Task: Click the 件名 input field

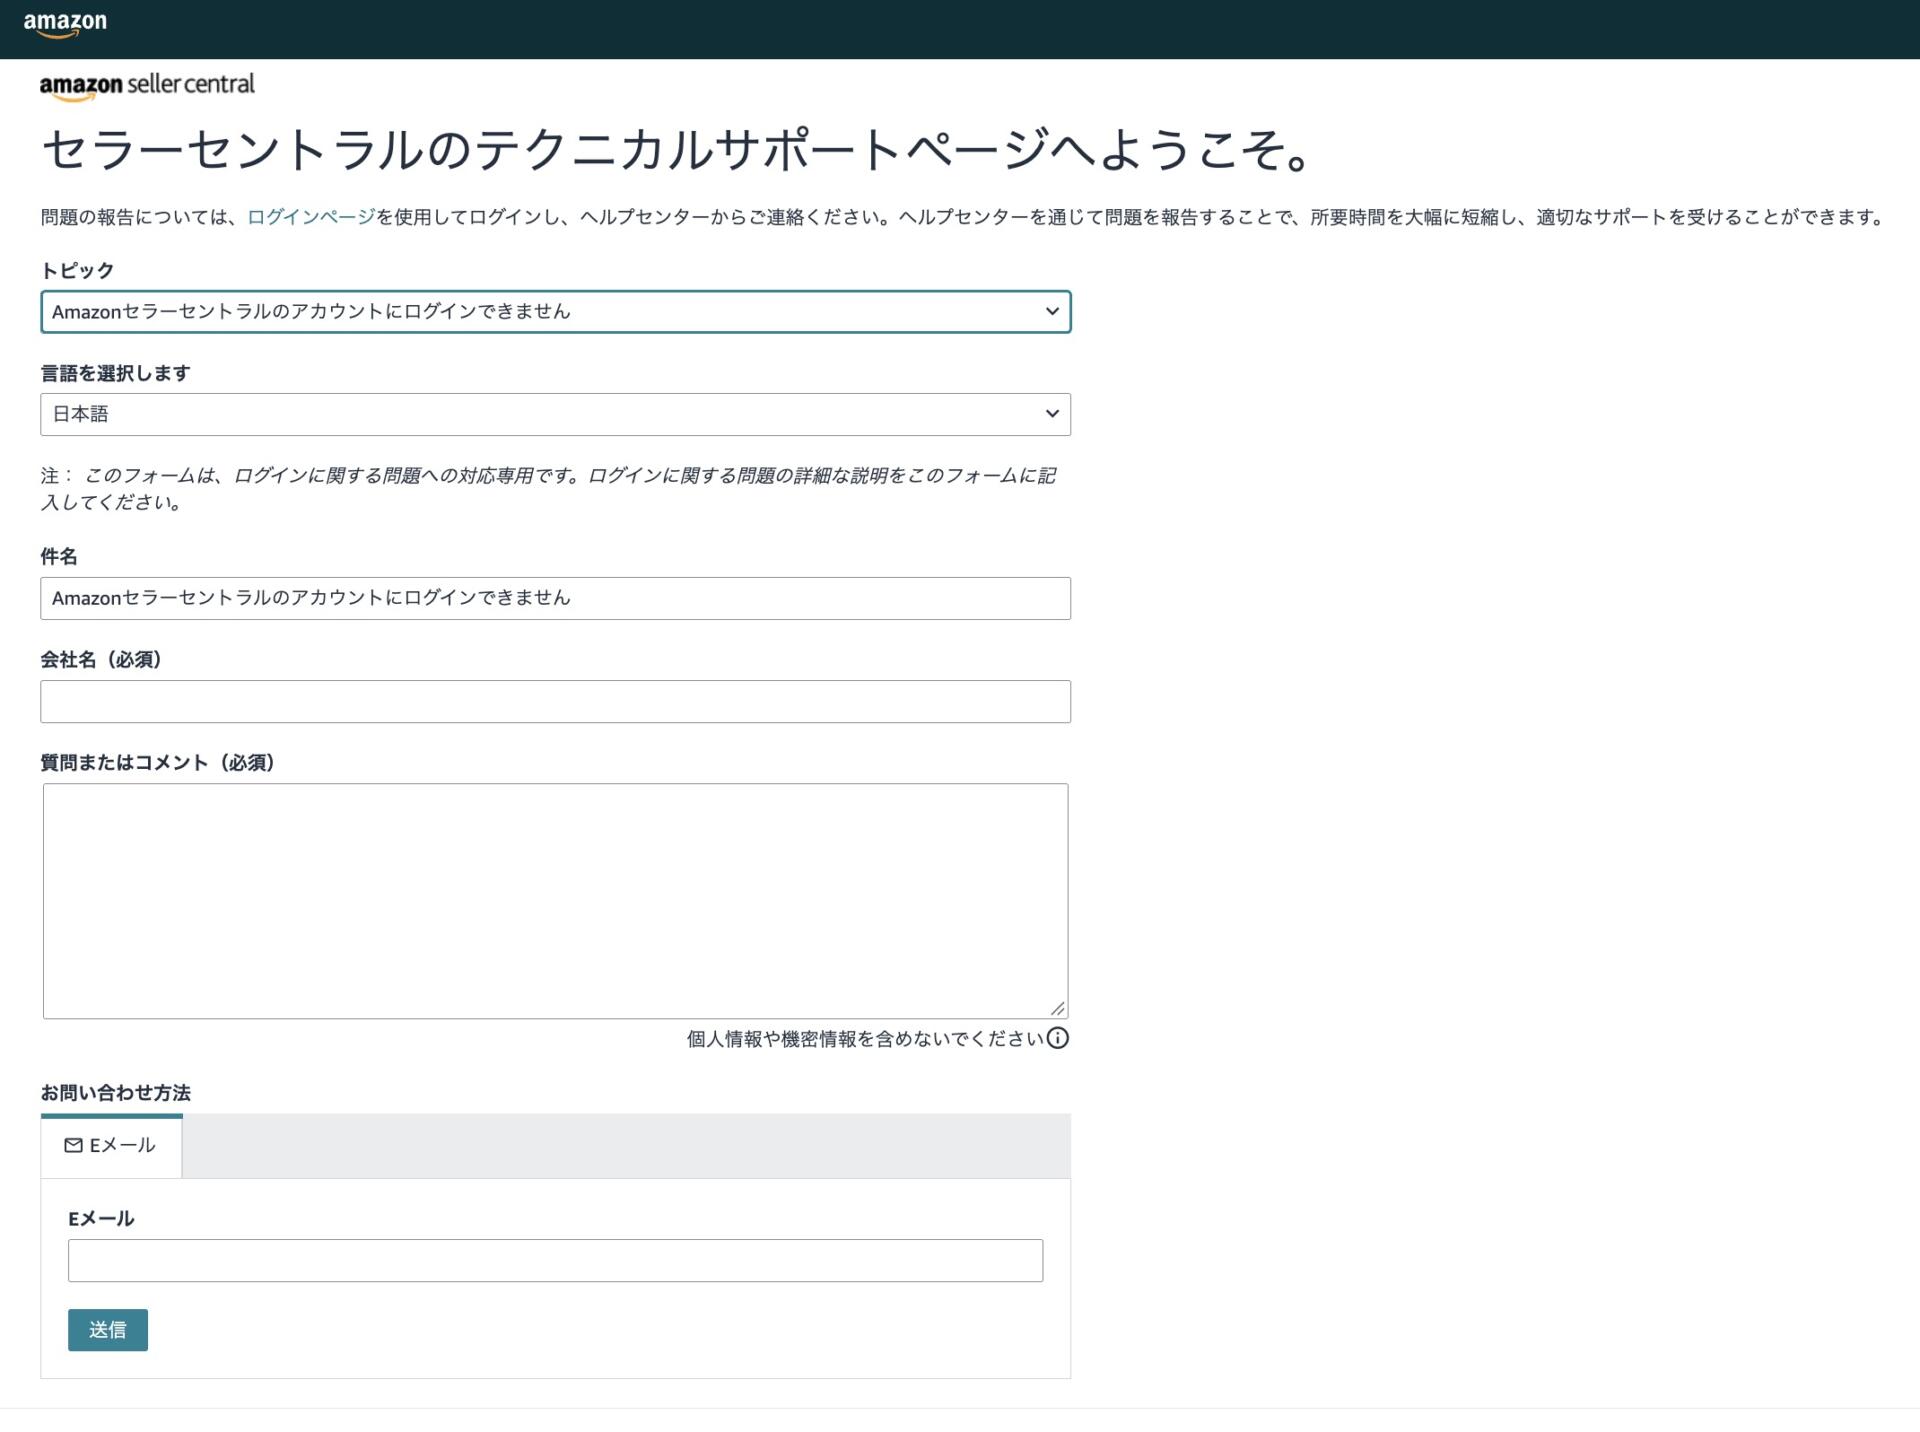Action: coord(555,598)
